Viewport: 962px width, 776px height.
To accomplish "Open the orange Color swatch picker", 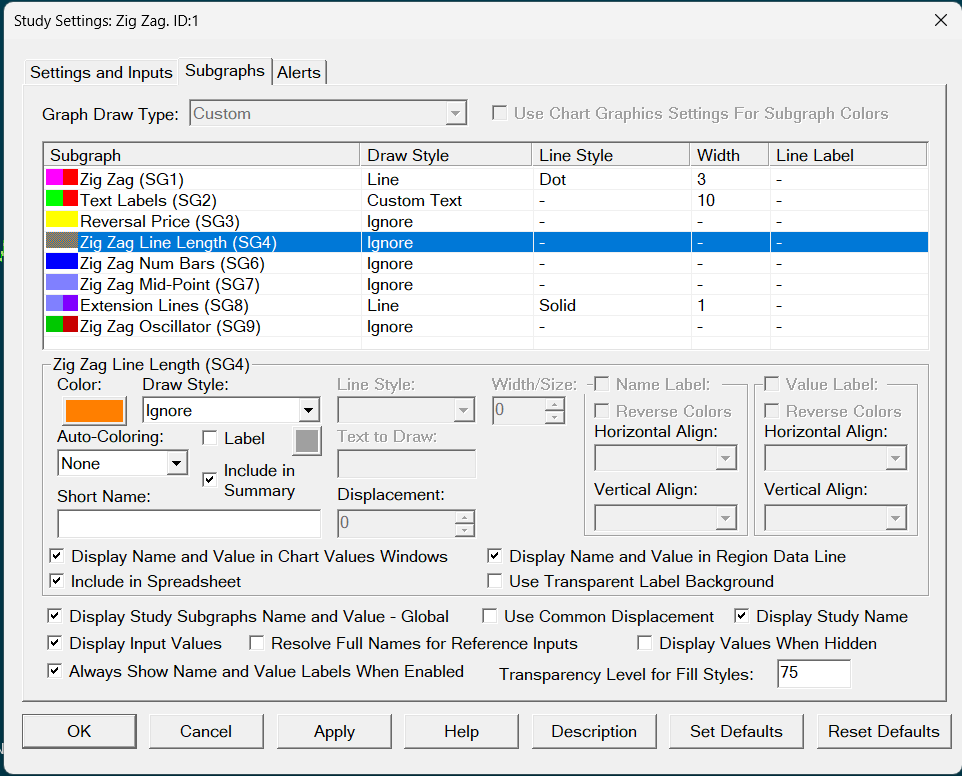I will [x=94, y=411].
